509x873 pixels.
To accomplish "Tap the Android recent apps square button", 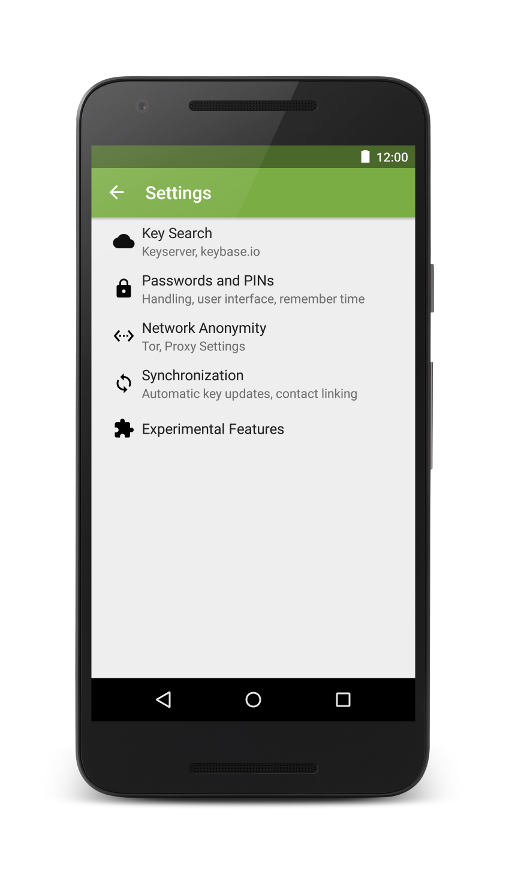I will 343,699.
